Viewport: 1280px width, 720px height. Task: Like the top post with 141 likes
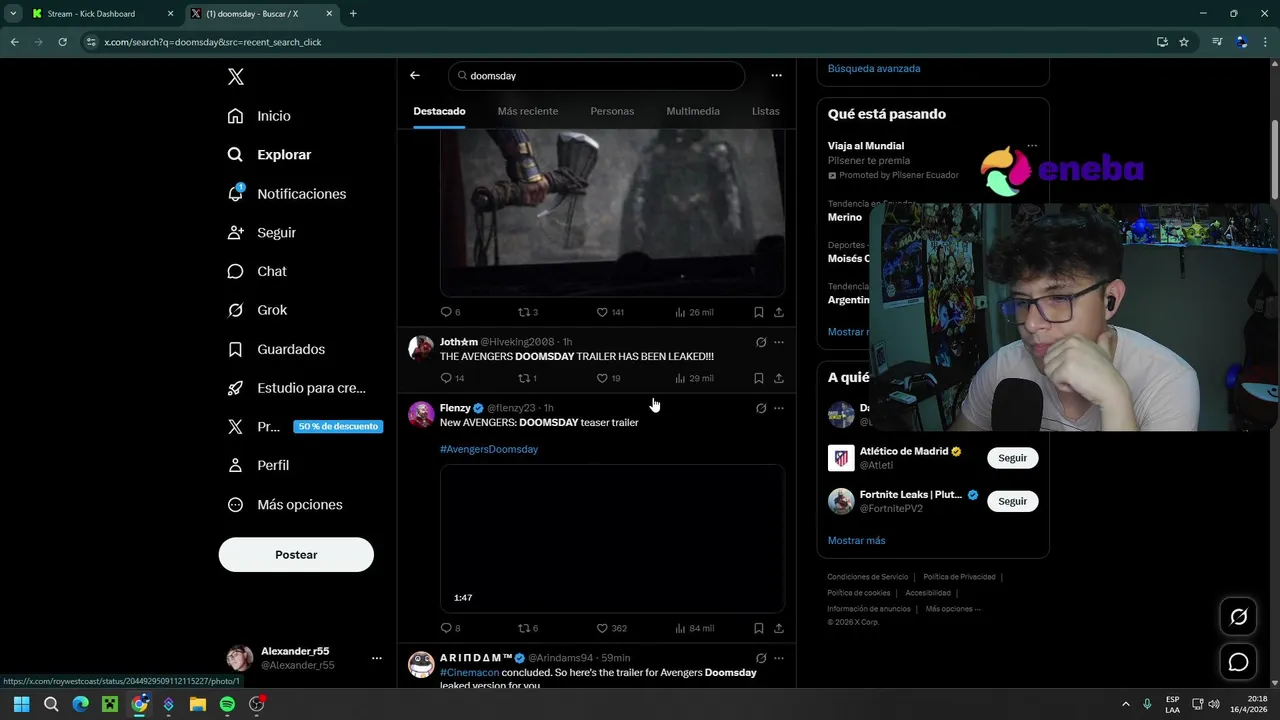[610, 312]
